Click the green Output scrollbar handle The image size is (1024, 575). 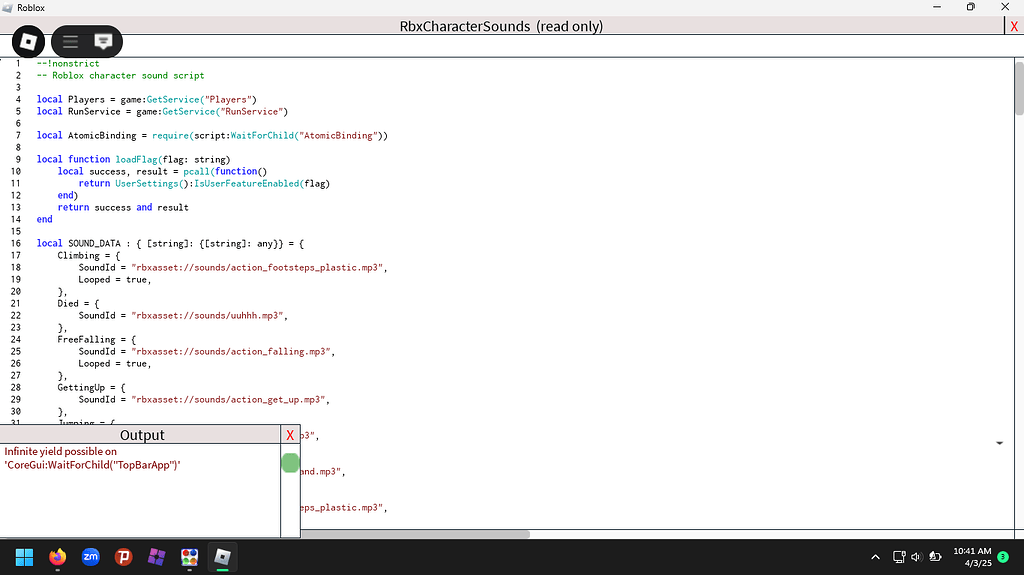[x=290, y=463]
